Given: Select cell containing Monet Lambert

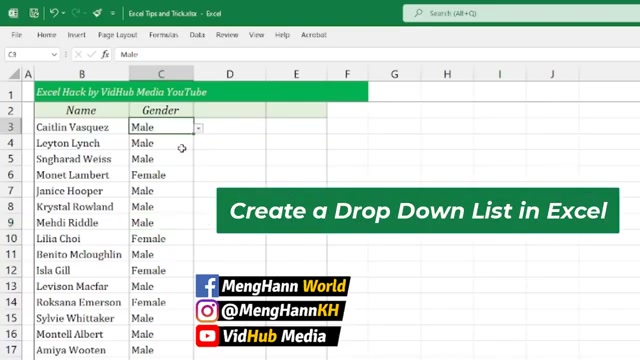Looking at the screenshot, I should (82, 175).
